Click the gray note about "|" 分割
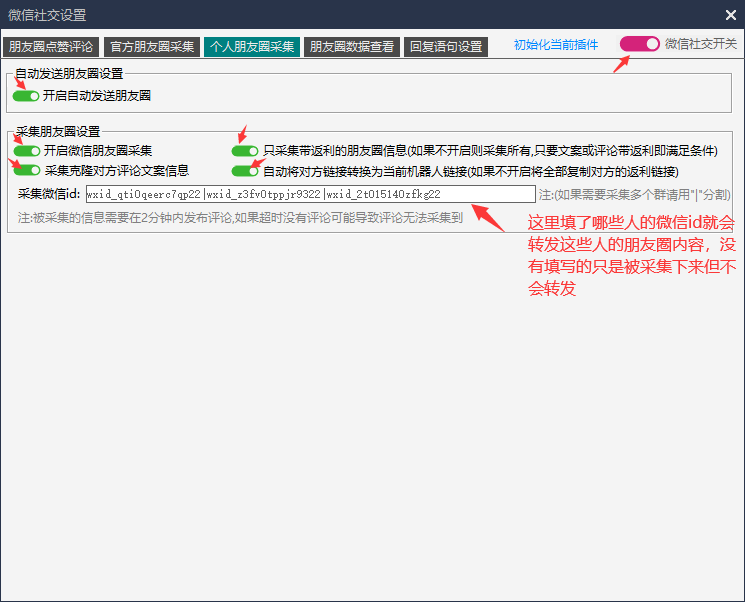 [634, 194]
